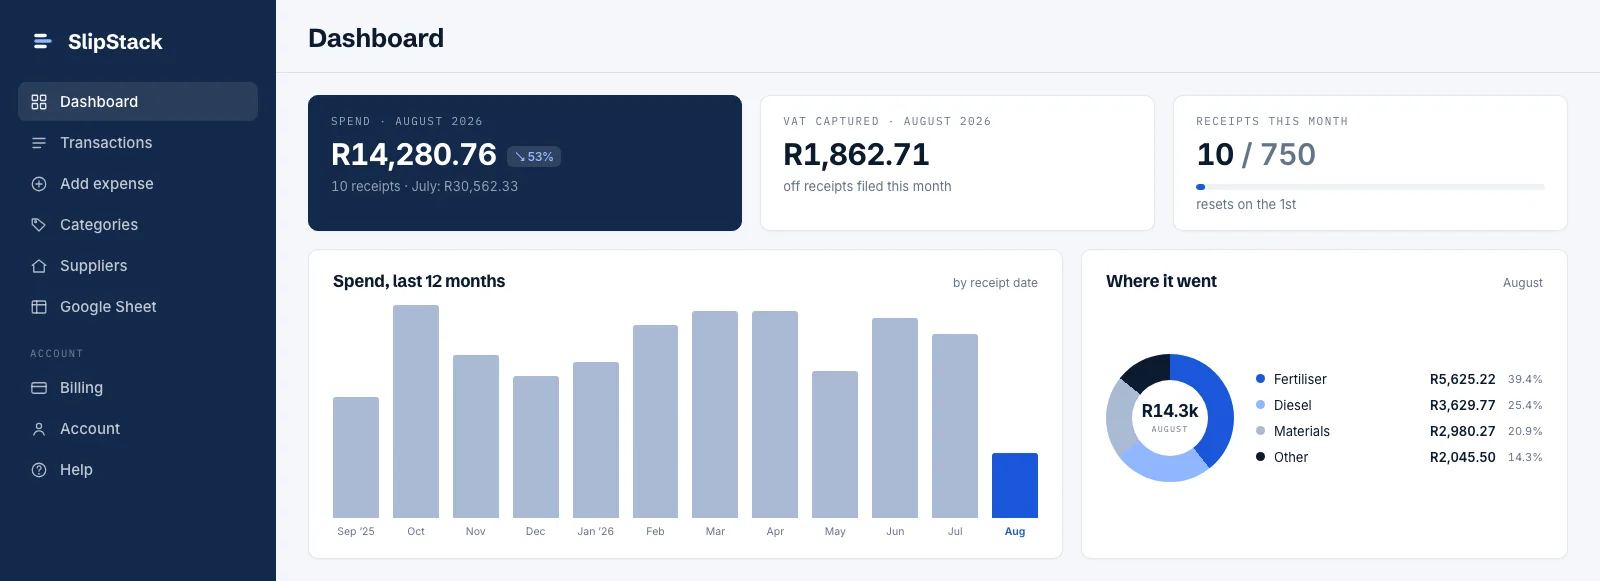Click the Fertiliser amount R5,625.22
1600x581 pixels.
point(1462,379)
